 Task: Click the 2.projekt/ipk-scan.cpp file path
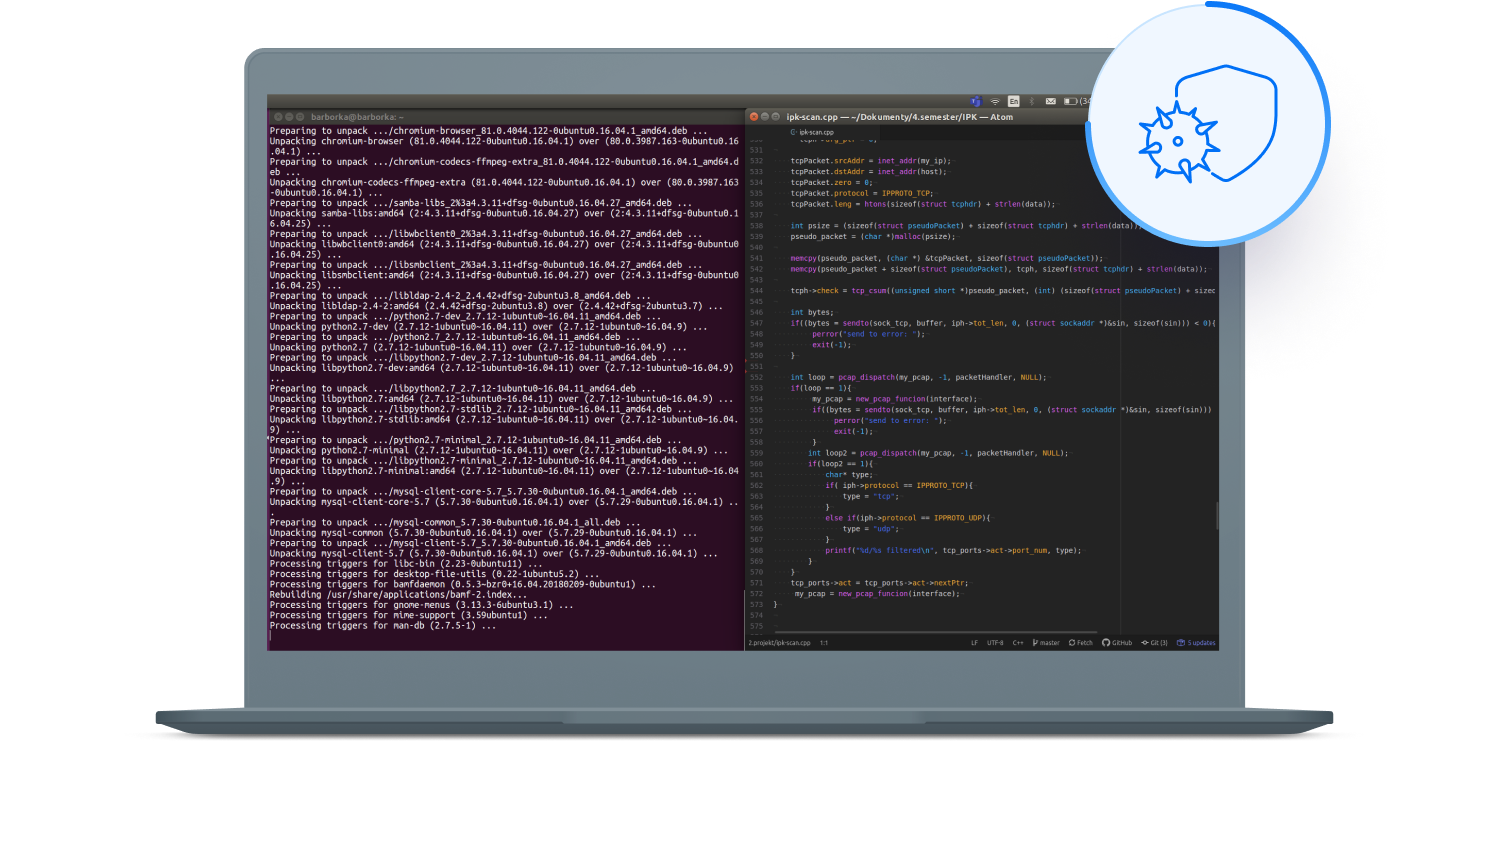point(779,643)
